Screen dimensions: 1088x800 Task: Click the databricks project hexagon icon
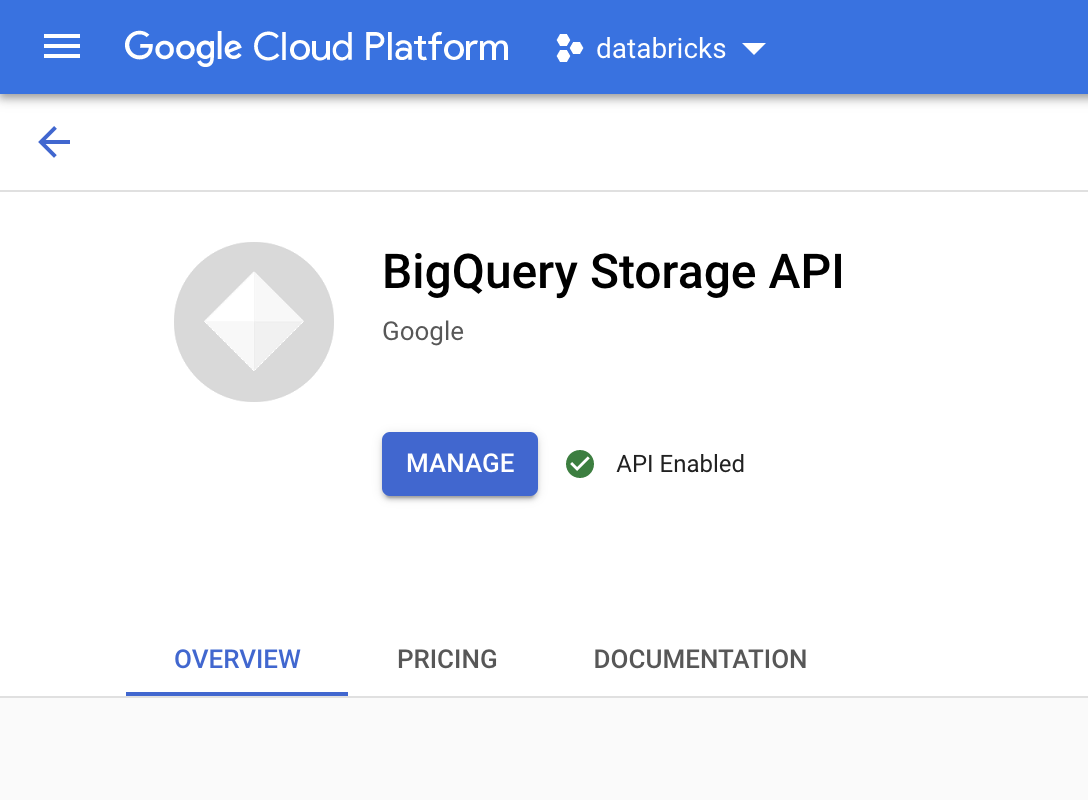[569, 47]
